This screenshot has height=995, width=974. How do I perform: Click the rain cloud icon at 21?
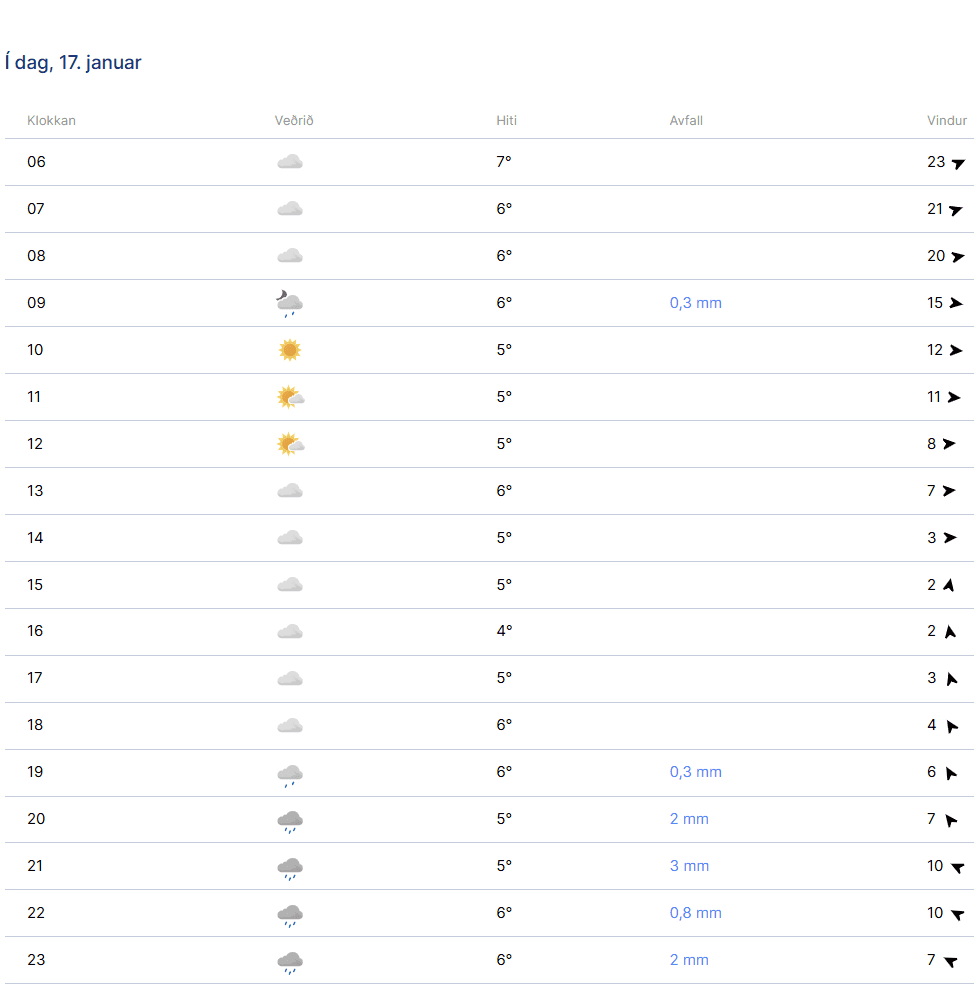[290, 868]
